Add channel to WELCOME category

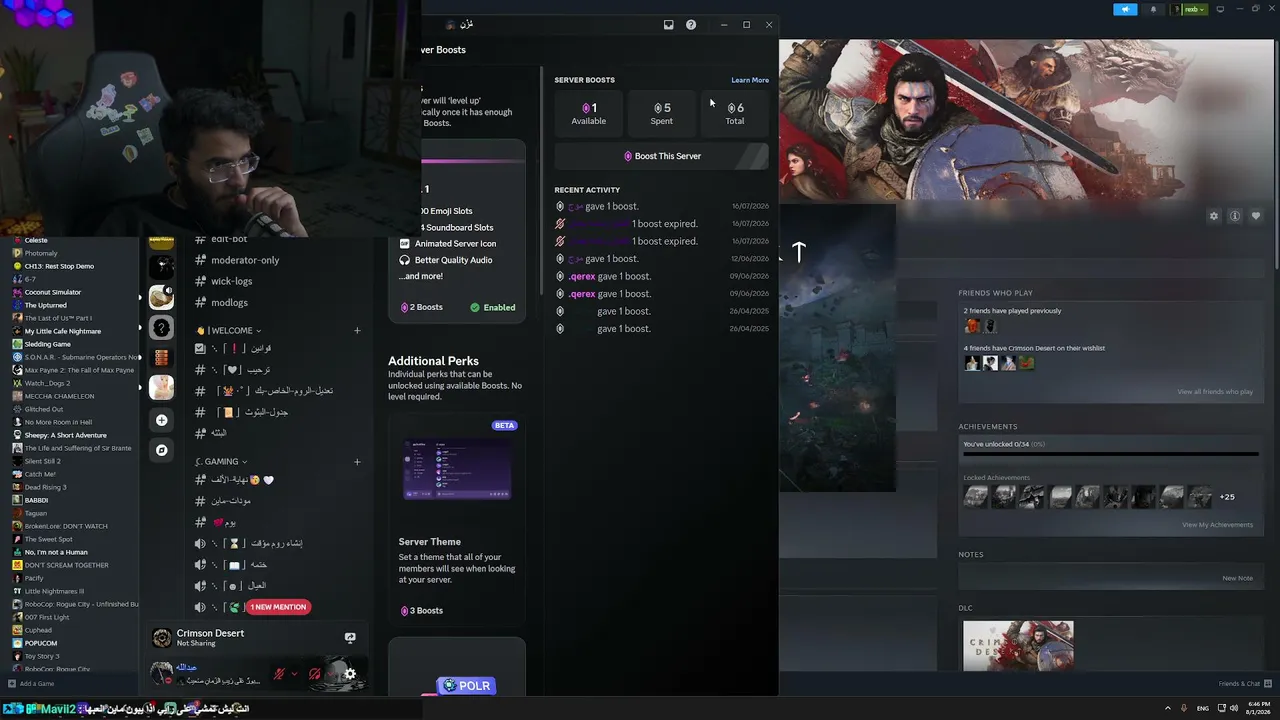click(x=357, y=331)
